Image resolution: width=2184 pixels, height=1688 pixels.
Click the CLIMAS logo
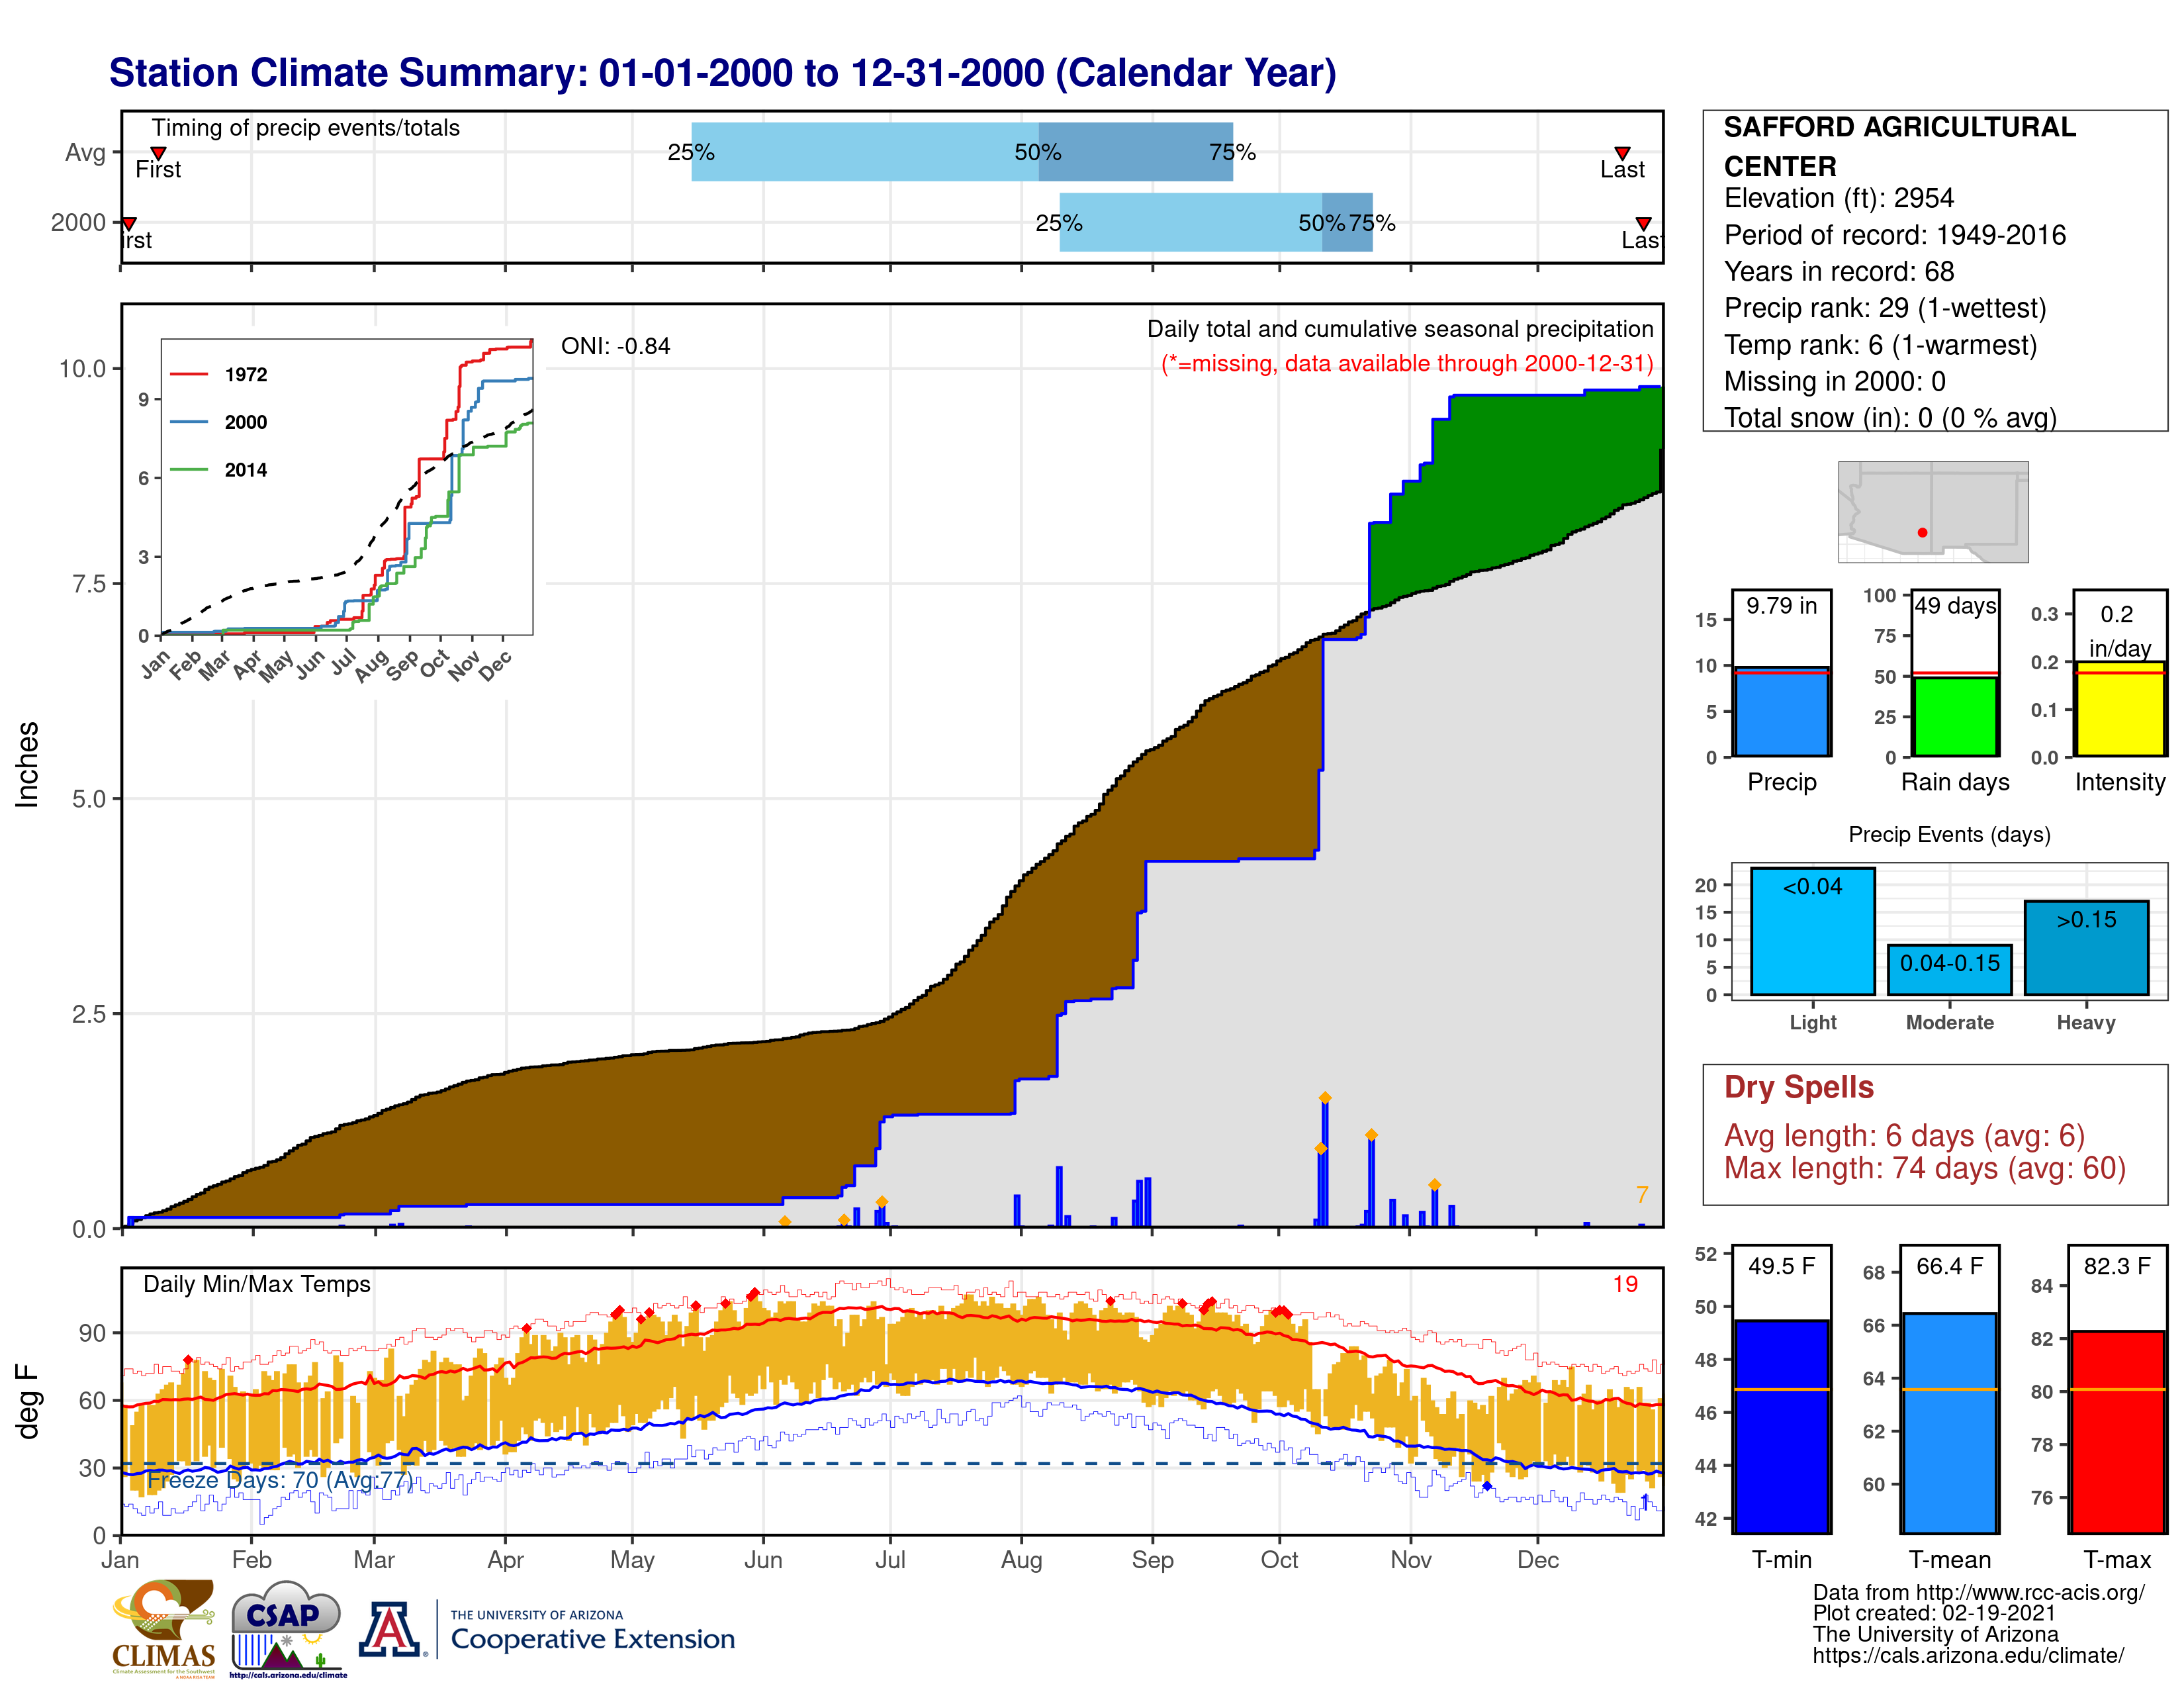click(x=164, y=1628)
